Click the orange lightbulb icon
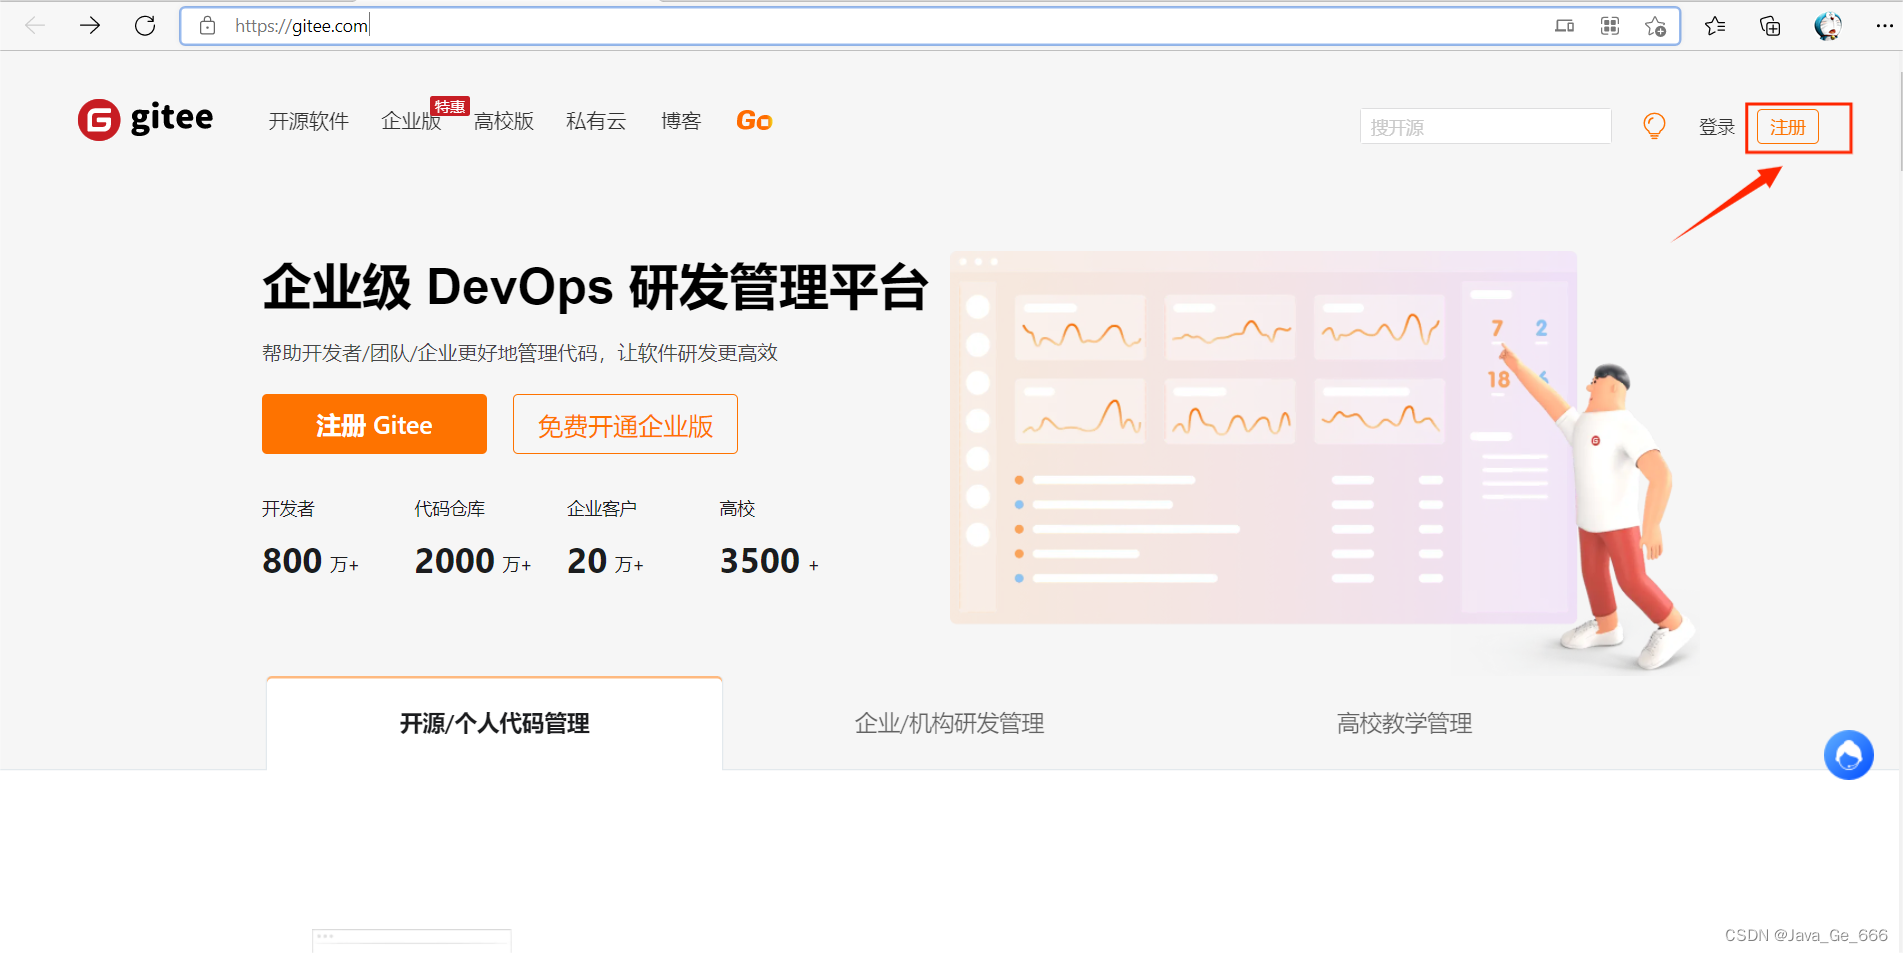Viewport: 1903px width, 953px height. point(1655,126)
